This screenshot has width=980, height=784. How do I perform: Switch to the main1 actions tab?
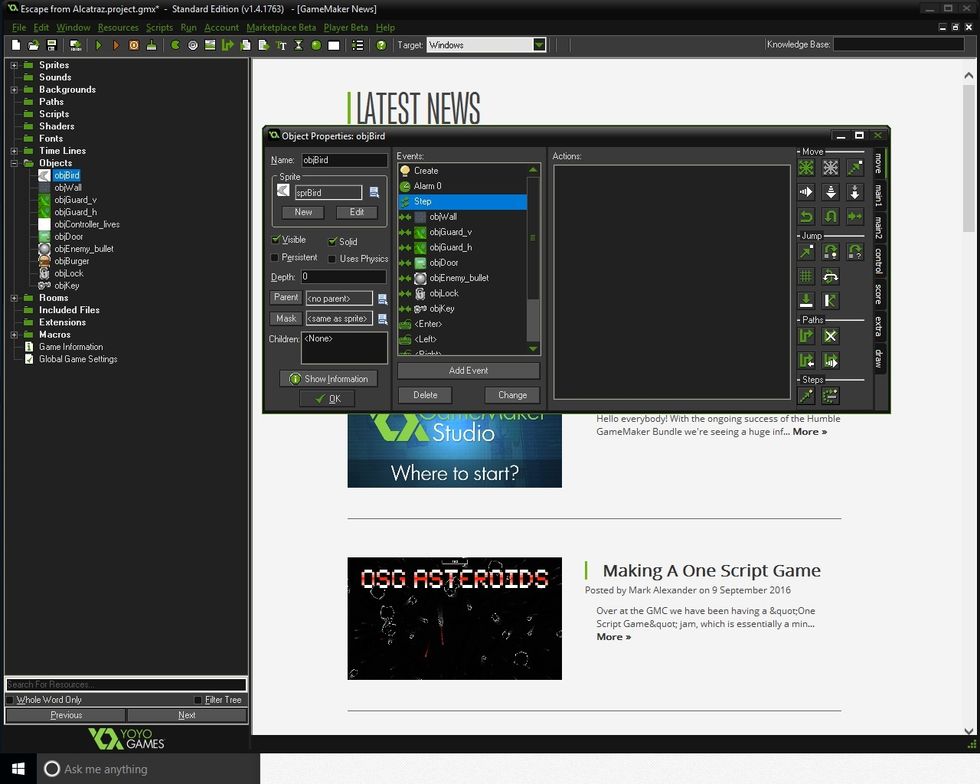pos(879,196)
